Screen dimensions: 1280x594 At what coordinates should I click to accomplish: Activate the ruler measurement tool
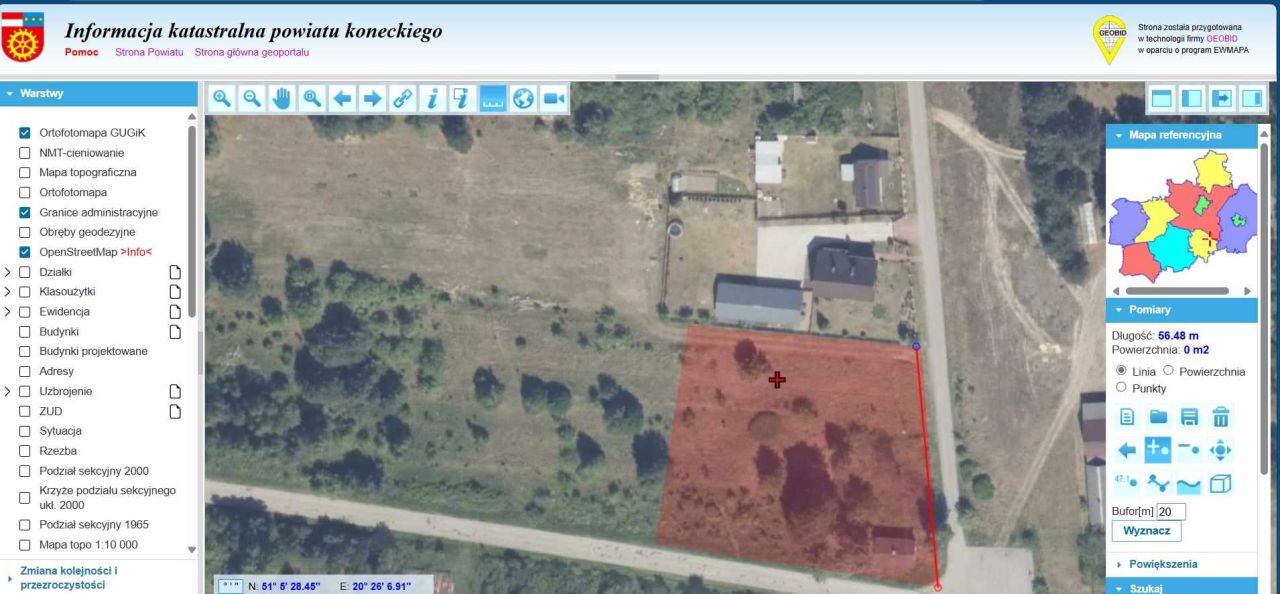493,99
